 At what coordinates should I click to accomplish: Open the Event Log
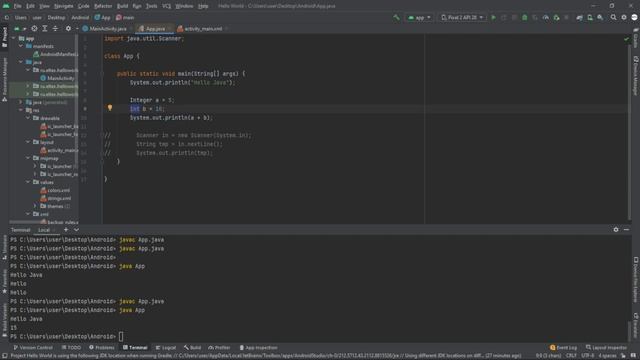pos(563,347)
